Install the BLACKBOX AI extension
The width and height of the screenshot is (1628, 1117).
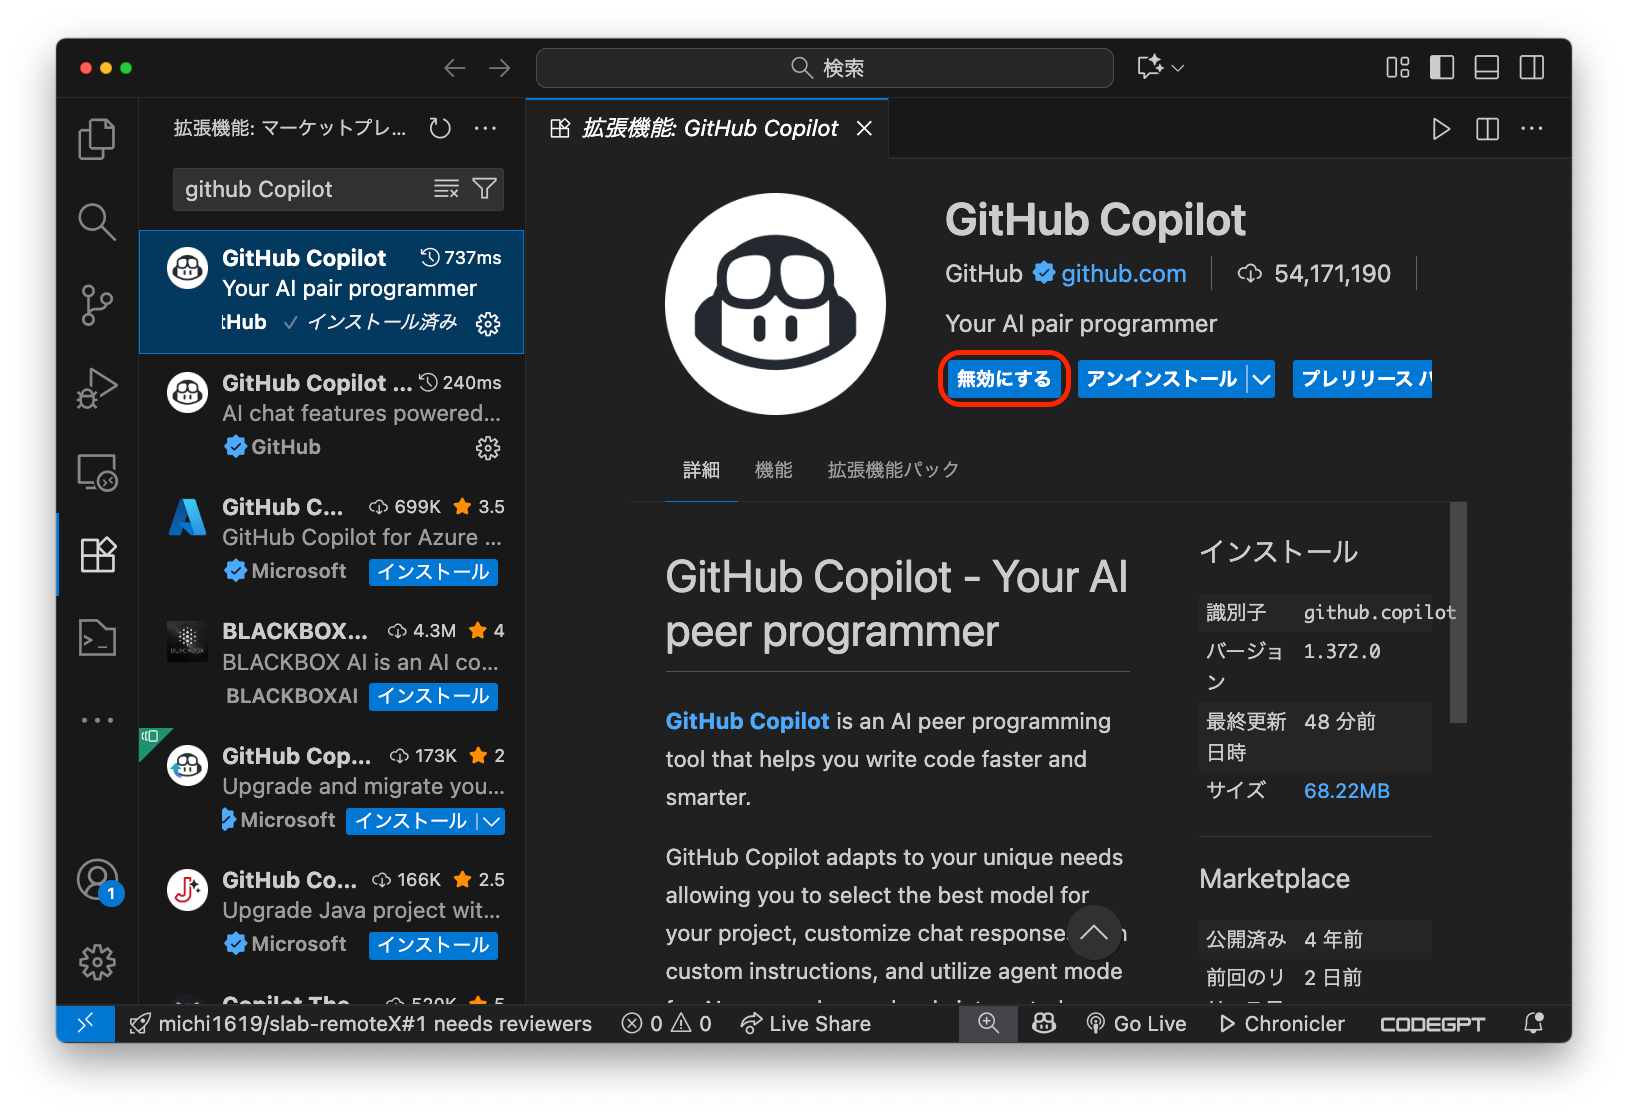[x=433, y=696]
